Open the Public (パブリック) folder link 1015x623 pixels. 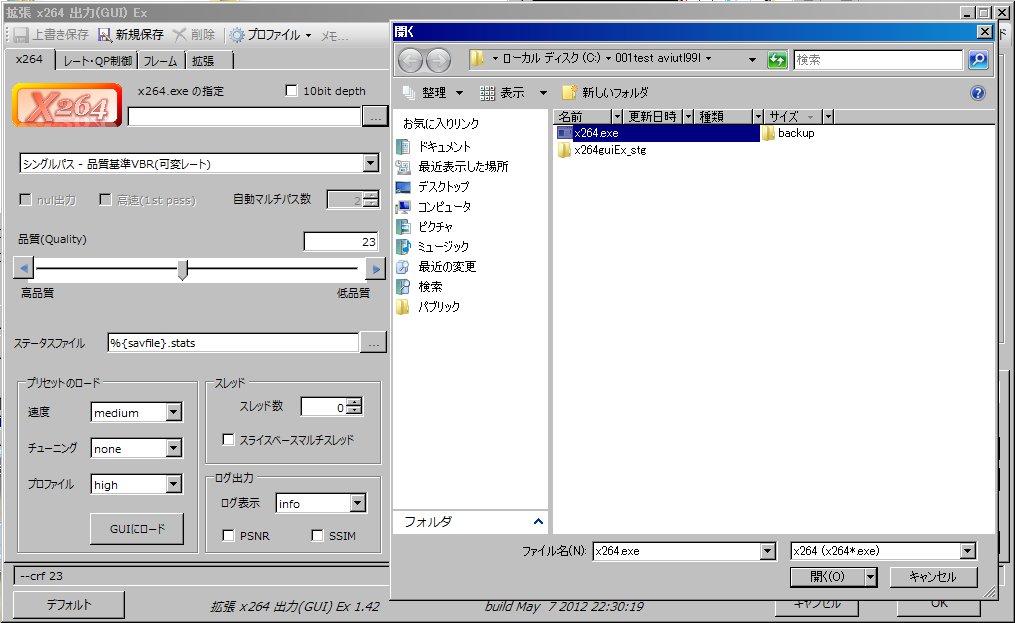[x=428, y=306]
